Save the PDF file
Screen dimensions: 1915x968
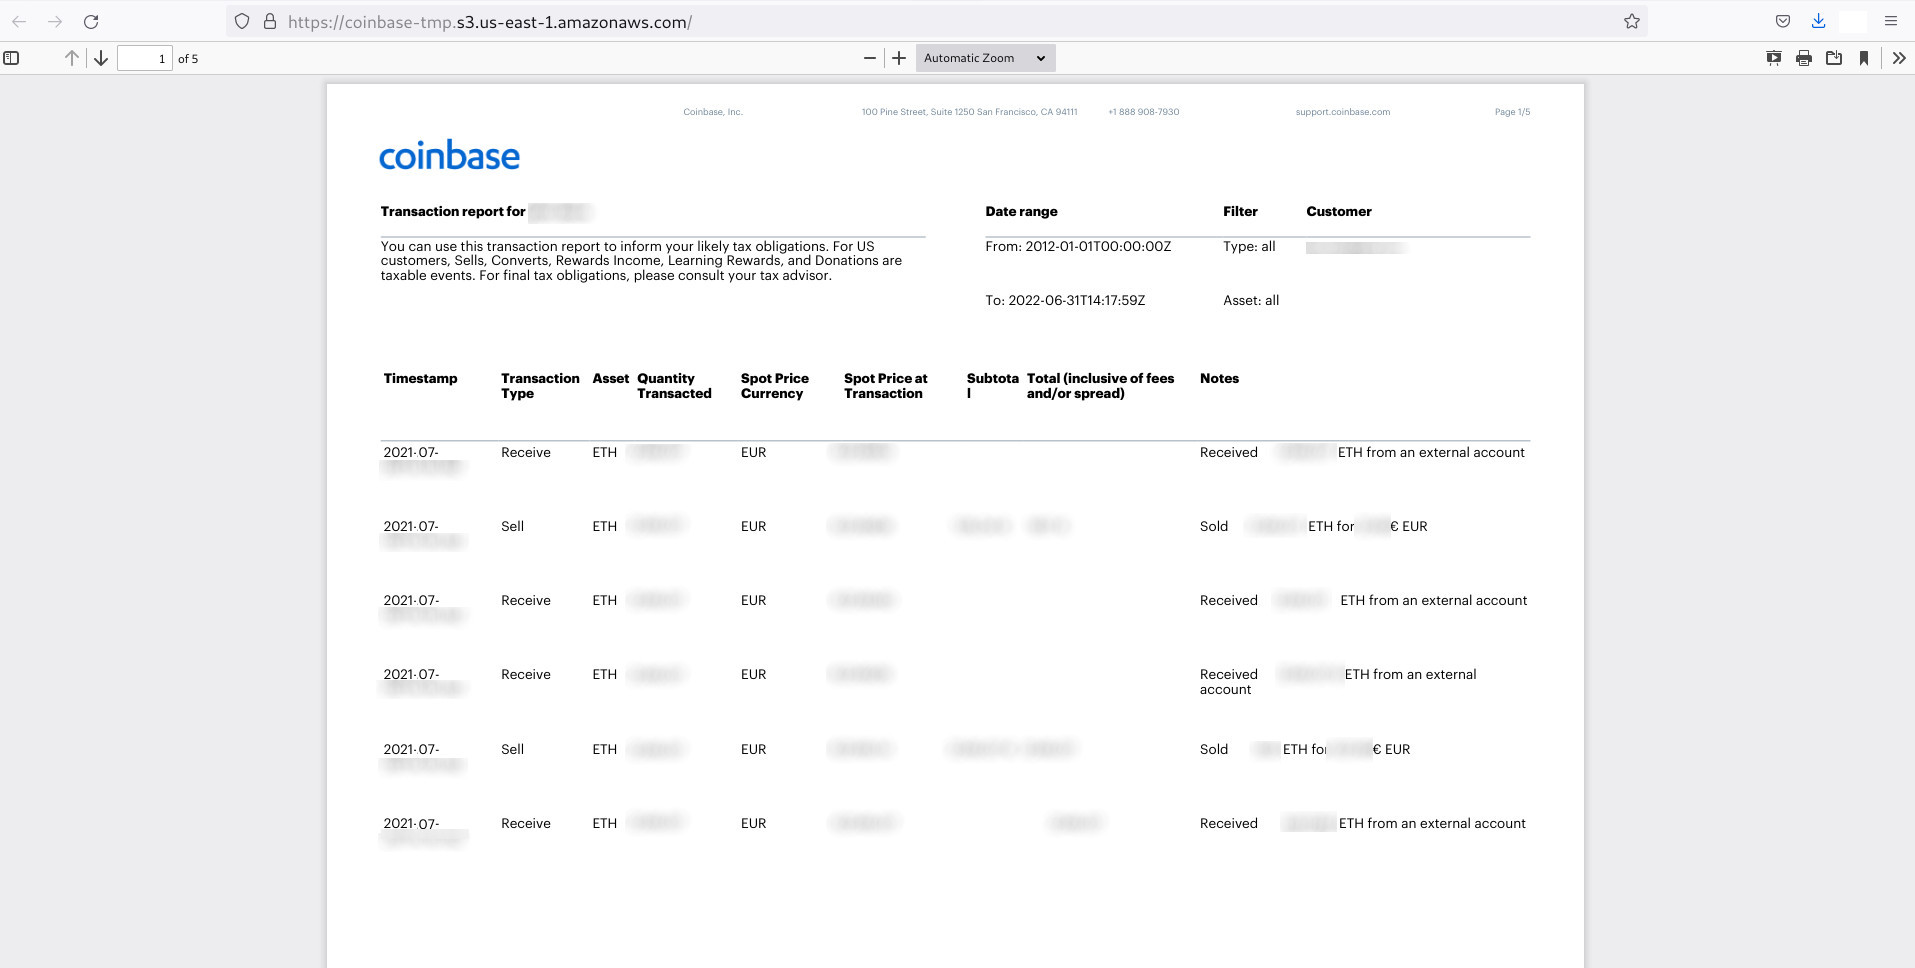[x=1834, y=58]
